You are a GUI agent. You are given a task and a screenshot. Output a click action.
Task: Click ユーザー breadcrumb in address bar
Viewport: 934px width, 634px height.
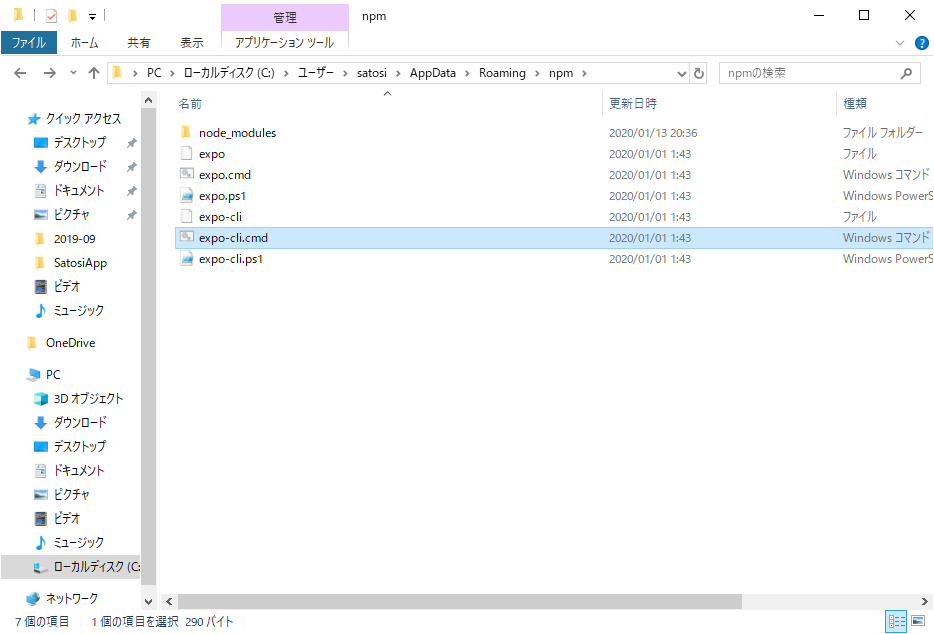pyautogui.click(x=316, y=73)
